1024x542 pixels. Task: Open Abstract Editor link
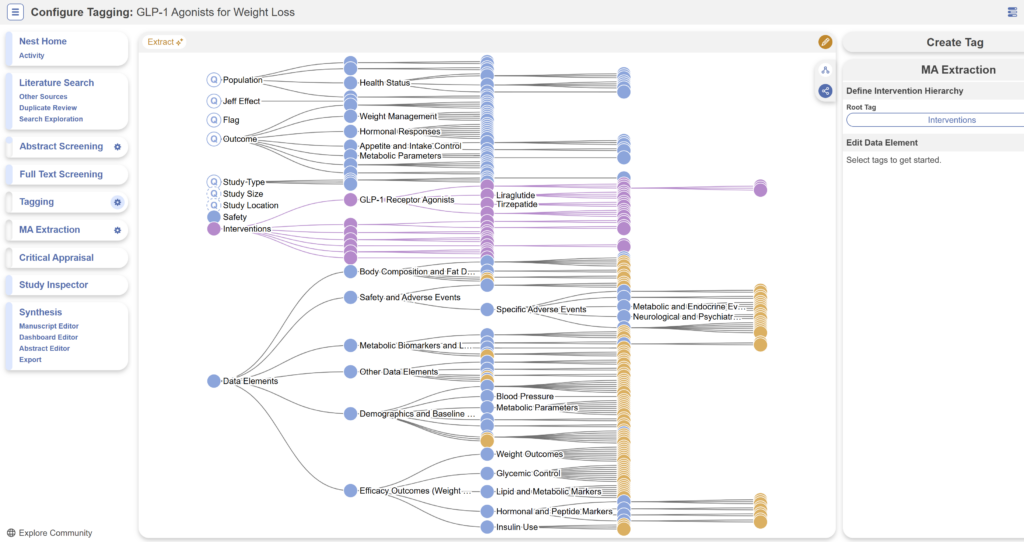44,348
